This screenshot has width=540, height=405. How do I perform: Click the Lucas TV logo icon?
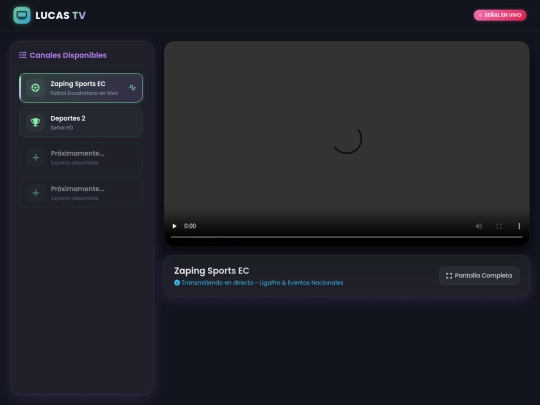(x=22, y=15)
